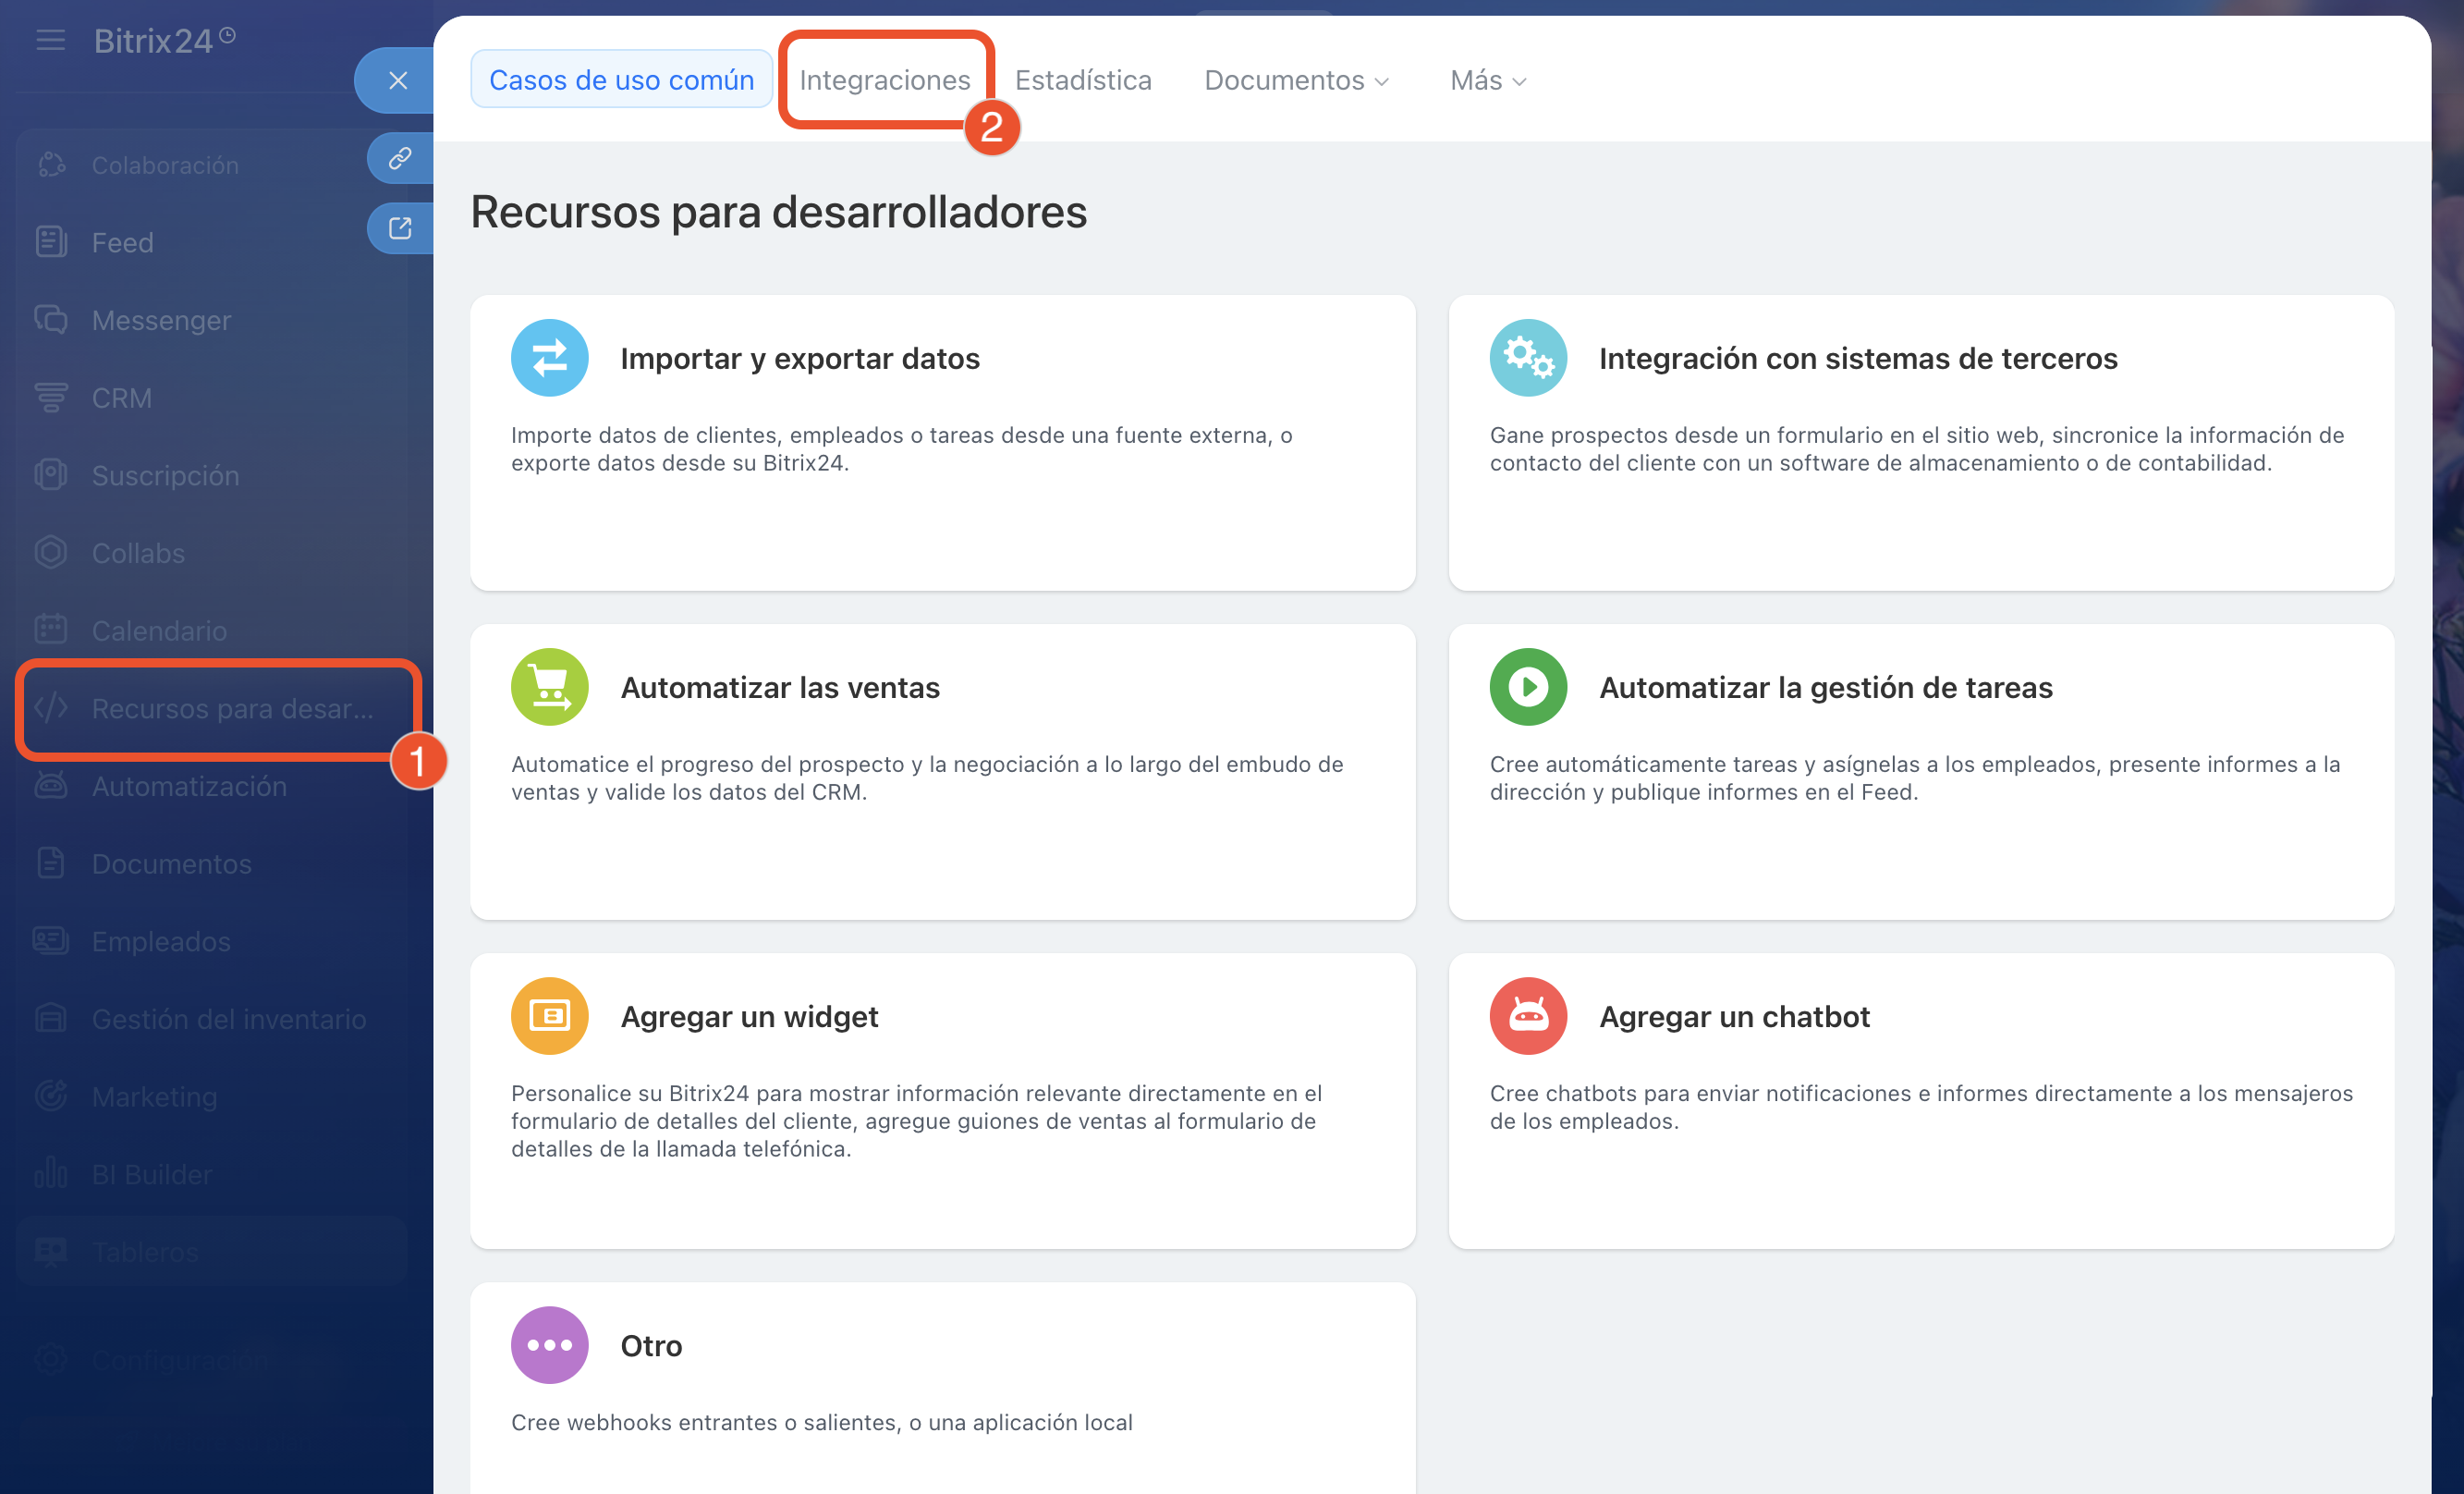Switch to the Integraciones tab
Image resolution: width=2464 pixels, height=1494 pixels.
[x=884, y=80]
